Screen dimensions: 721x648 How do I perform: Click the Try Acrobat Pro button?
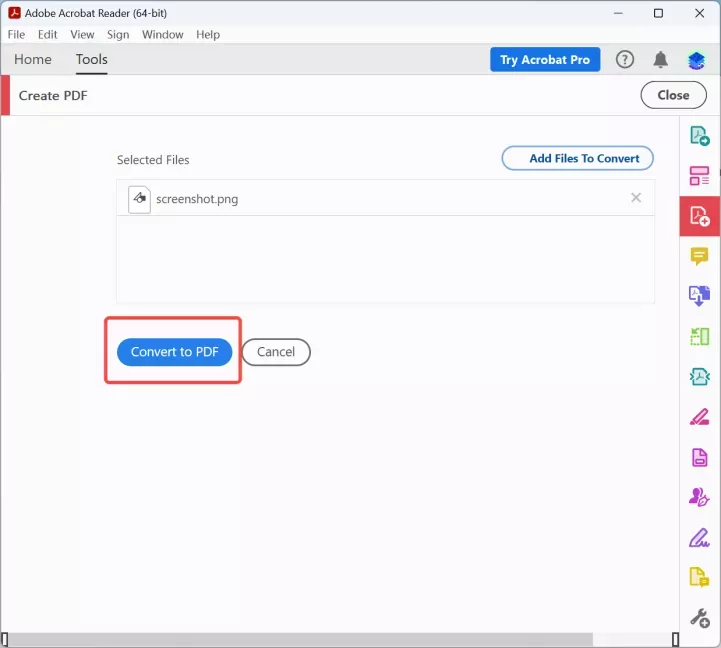point(545,59)
